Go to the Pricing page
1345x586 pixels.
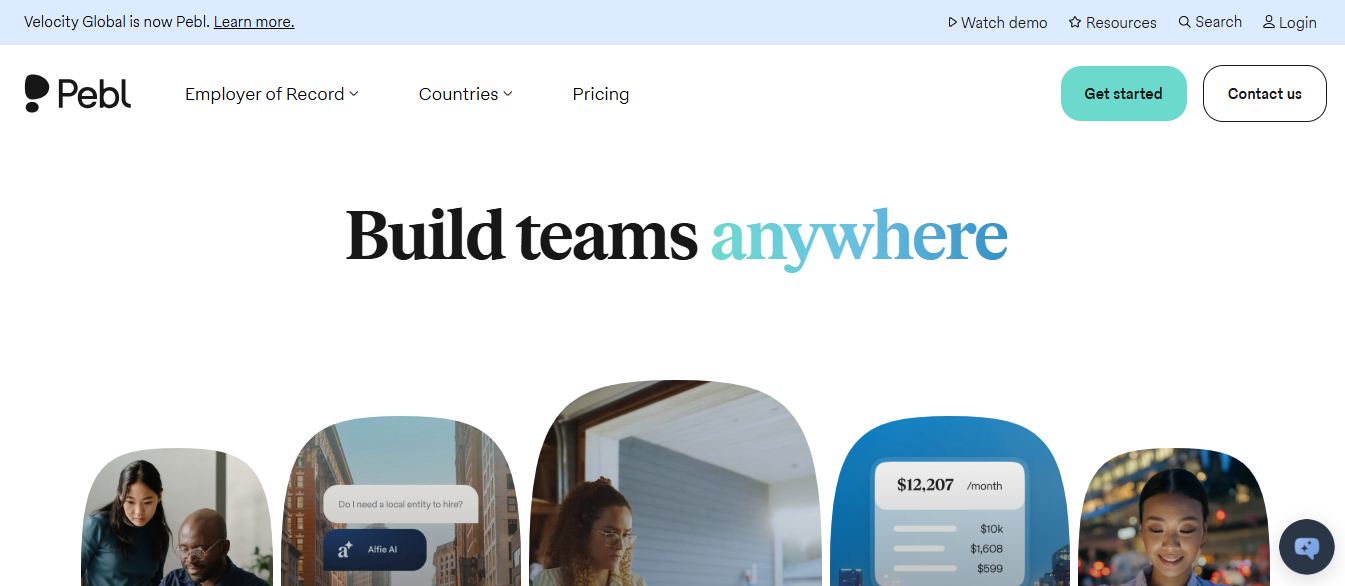point(601,94)
